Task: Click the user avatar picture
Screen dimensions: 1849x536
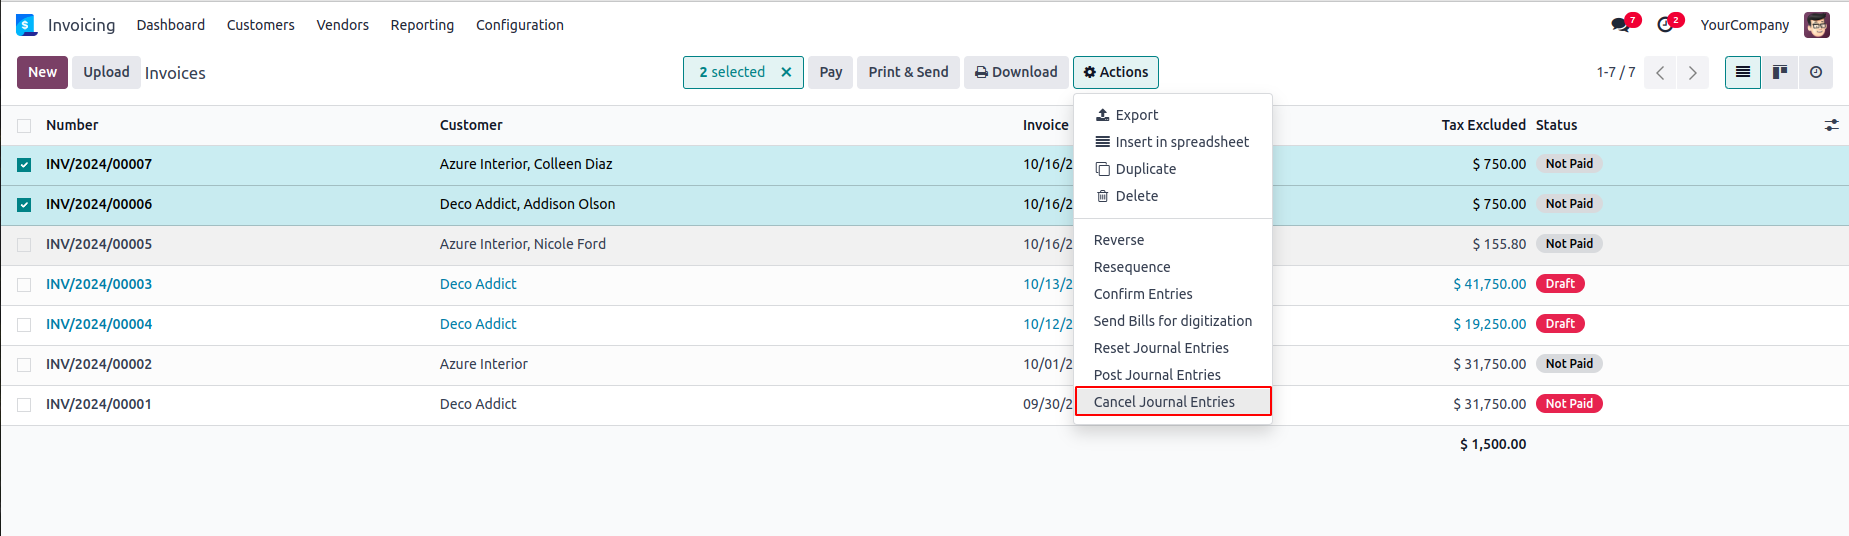Action: tap(1816, 25)
